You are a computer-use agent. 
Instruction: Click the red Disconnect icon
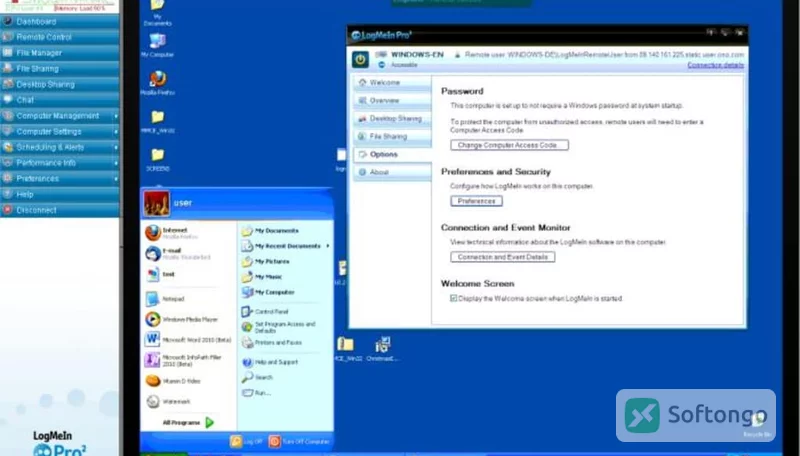[7, 210]
